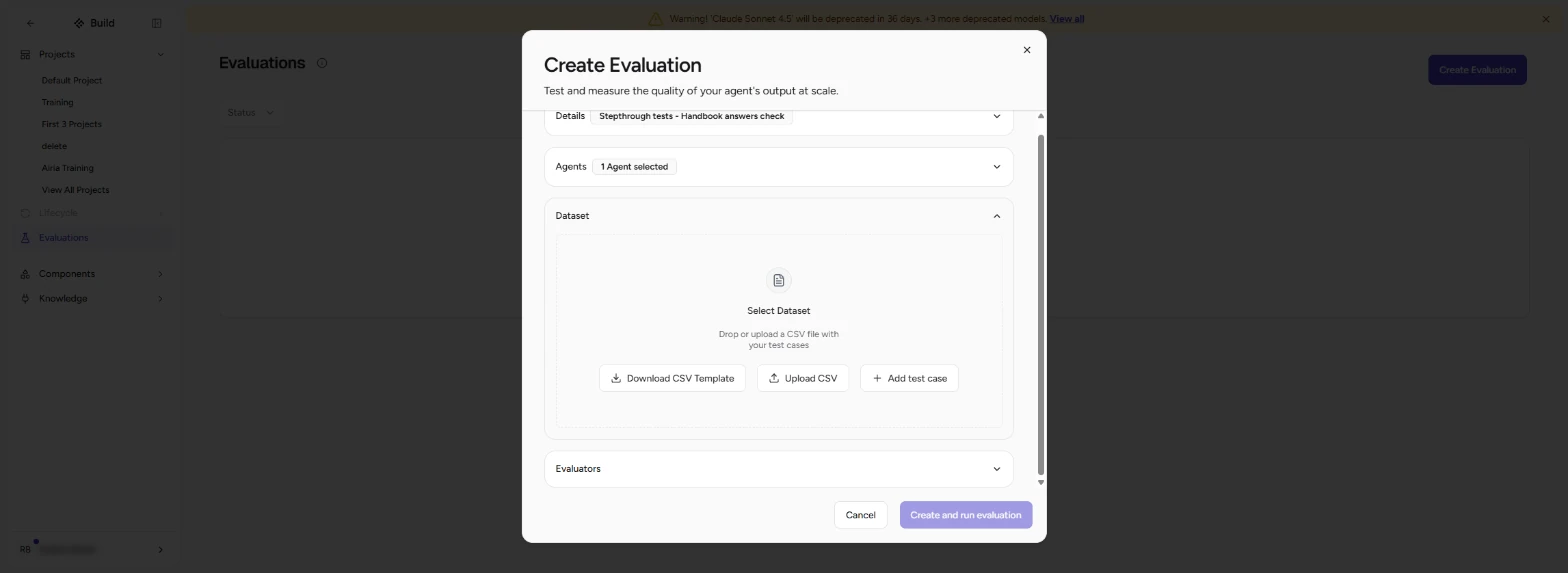Click the Evaluations flask icon
The width and height of the screenshot is (1568, 573).
click(x=25, y=238)
